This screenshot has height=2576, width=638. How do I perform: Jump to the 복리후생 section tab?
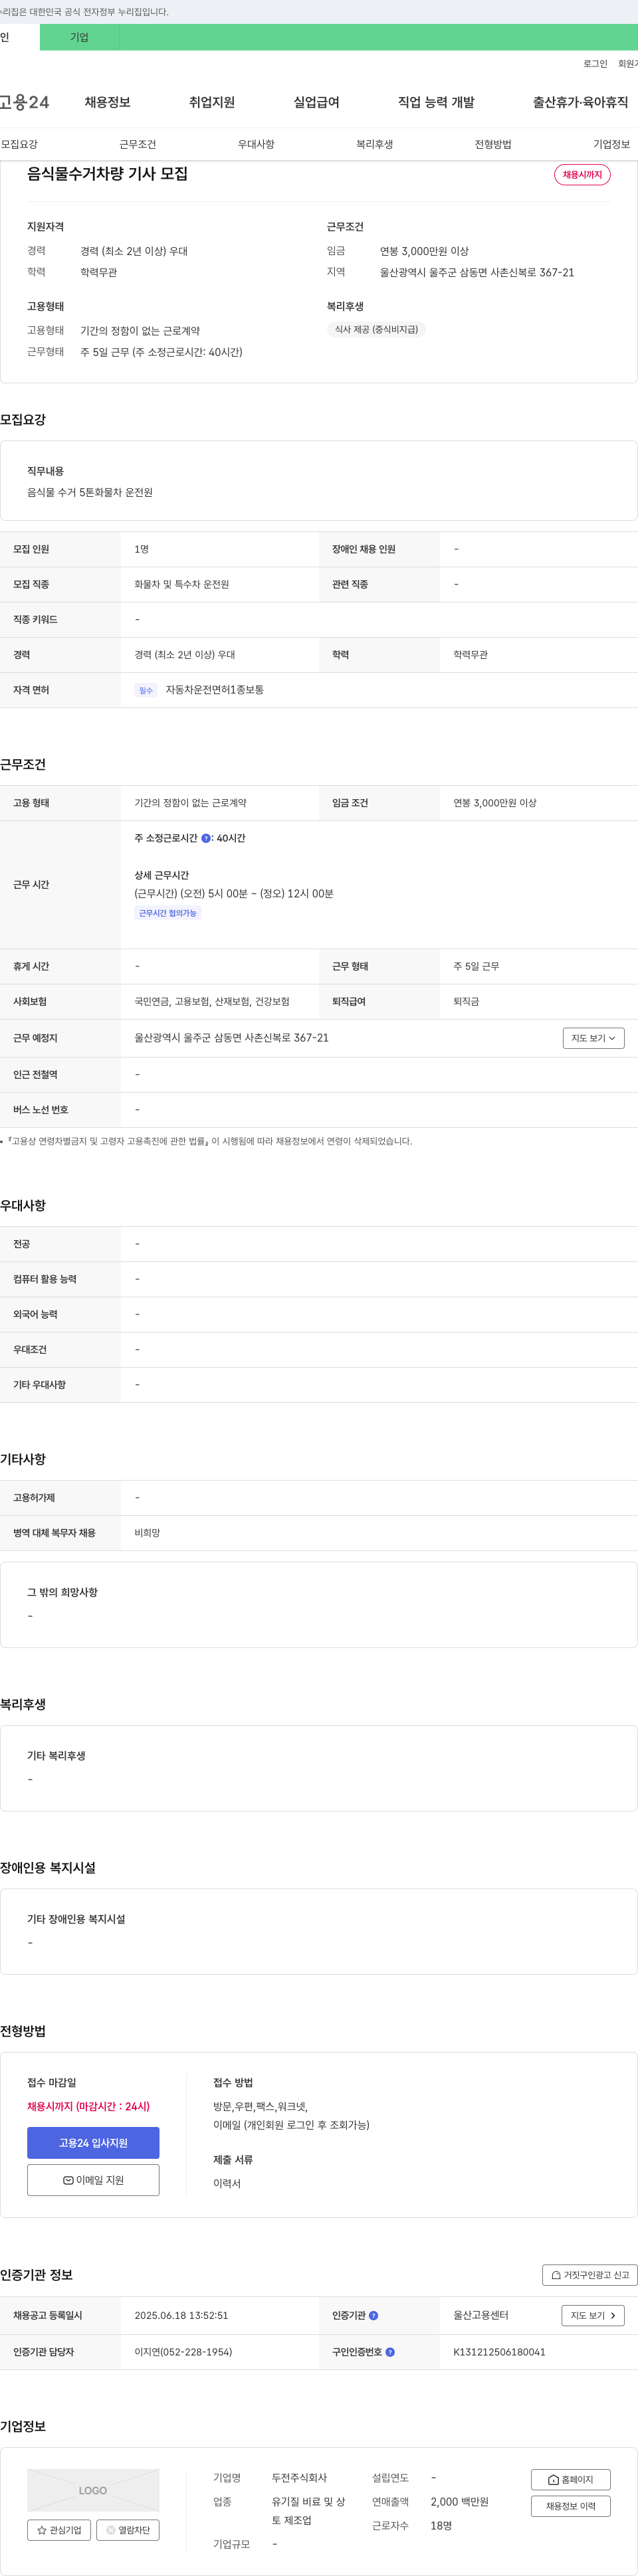click(x=374, y=144)
